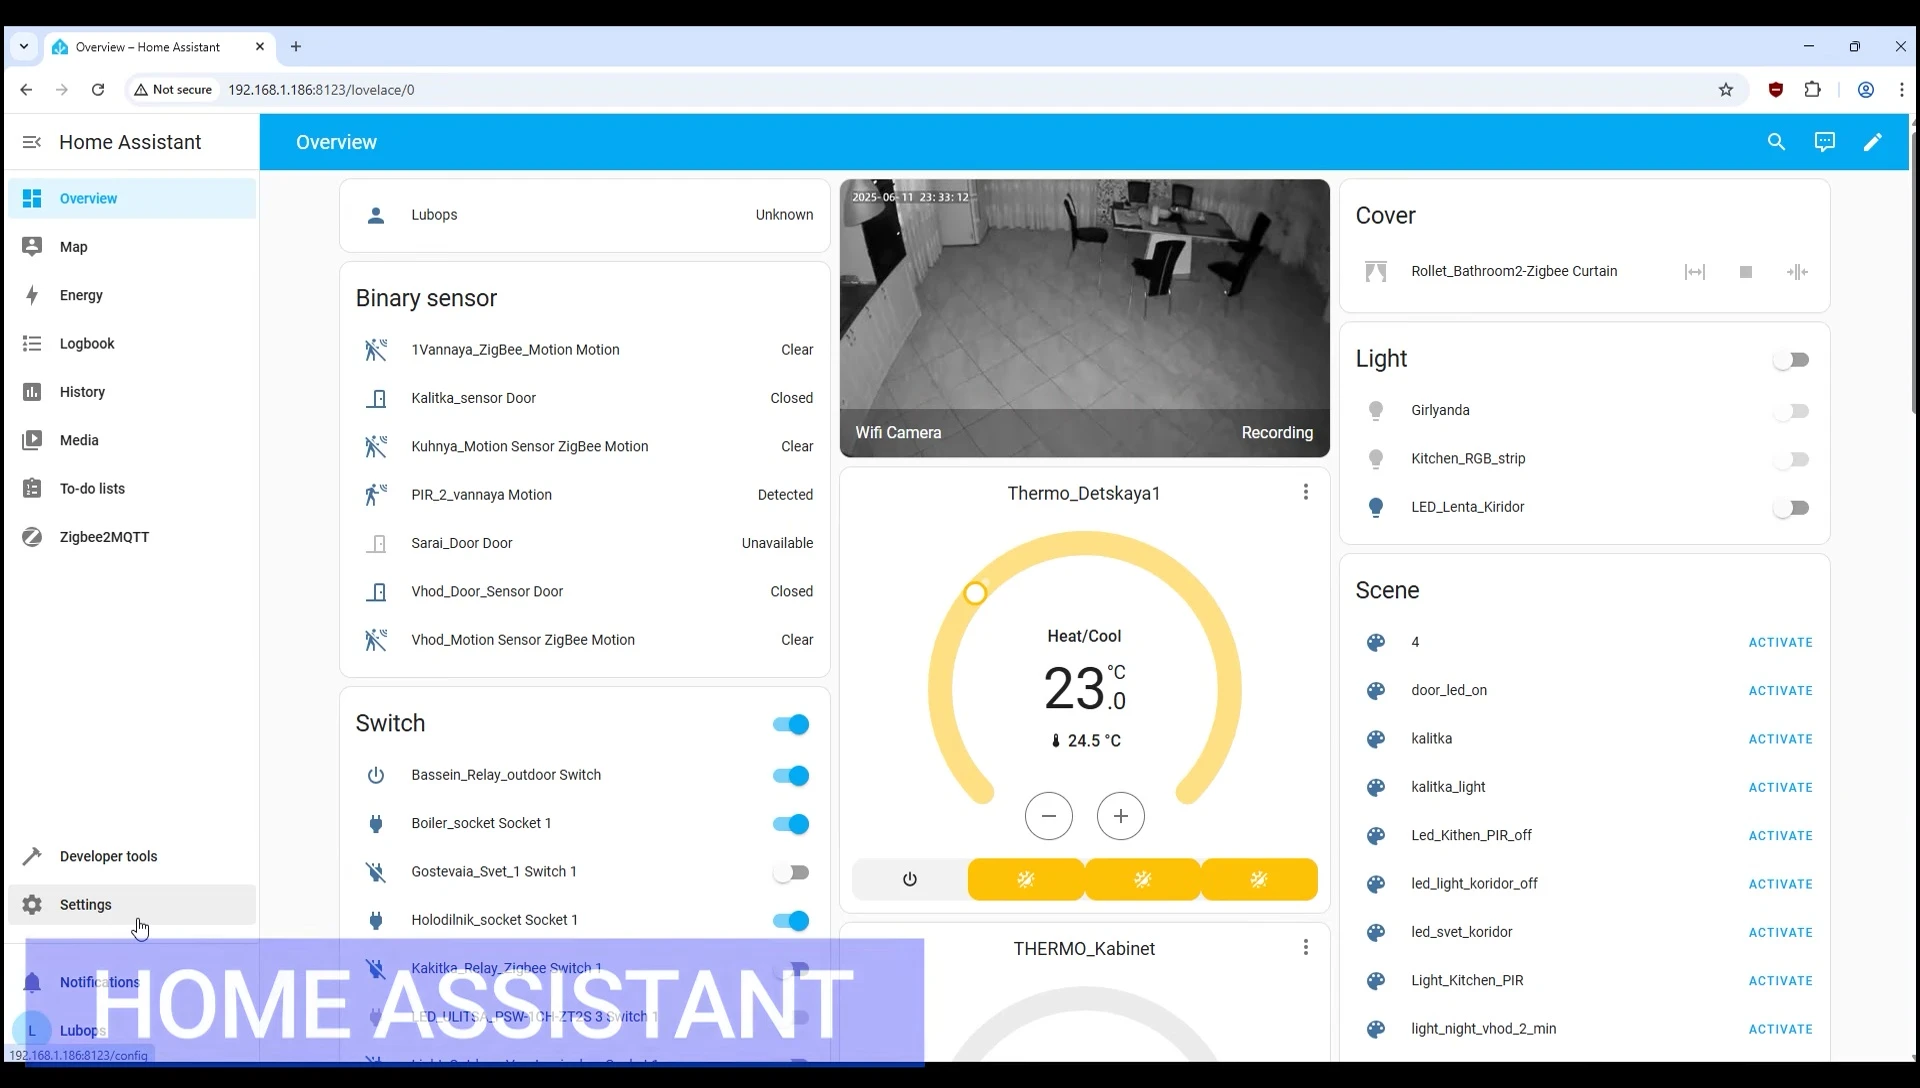Toggle the Light group switch
The height and width of the screenshot is (1088, 1920).
1791,360
